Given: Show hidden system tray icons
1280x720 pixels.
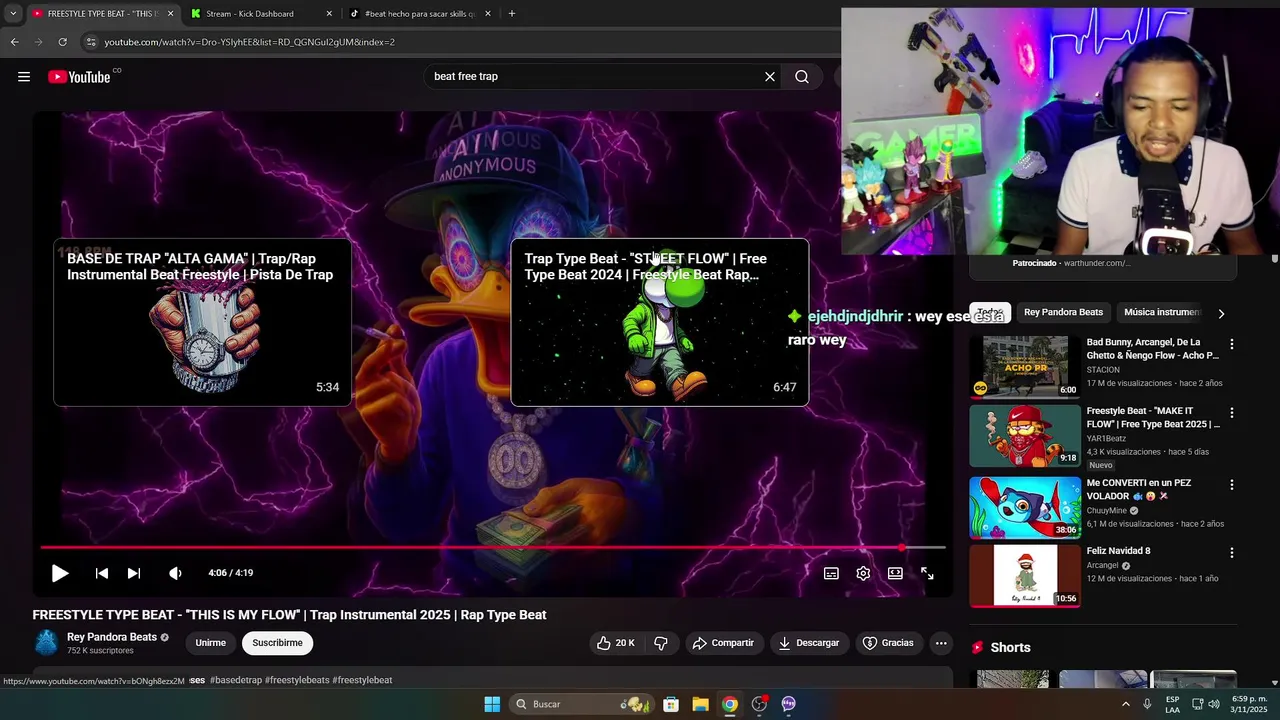Looking at the screenshot, I should click(x=1125, y=704).
